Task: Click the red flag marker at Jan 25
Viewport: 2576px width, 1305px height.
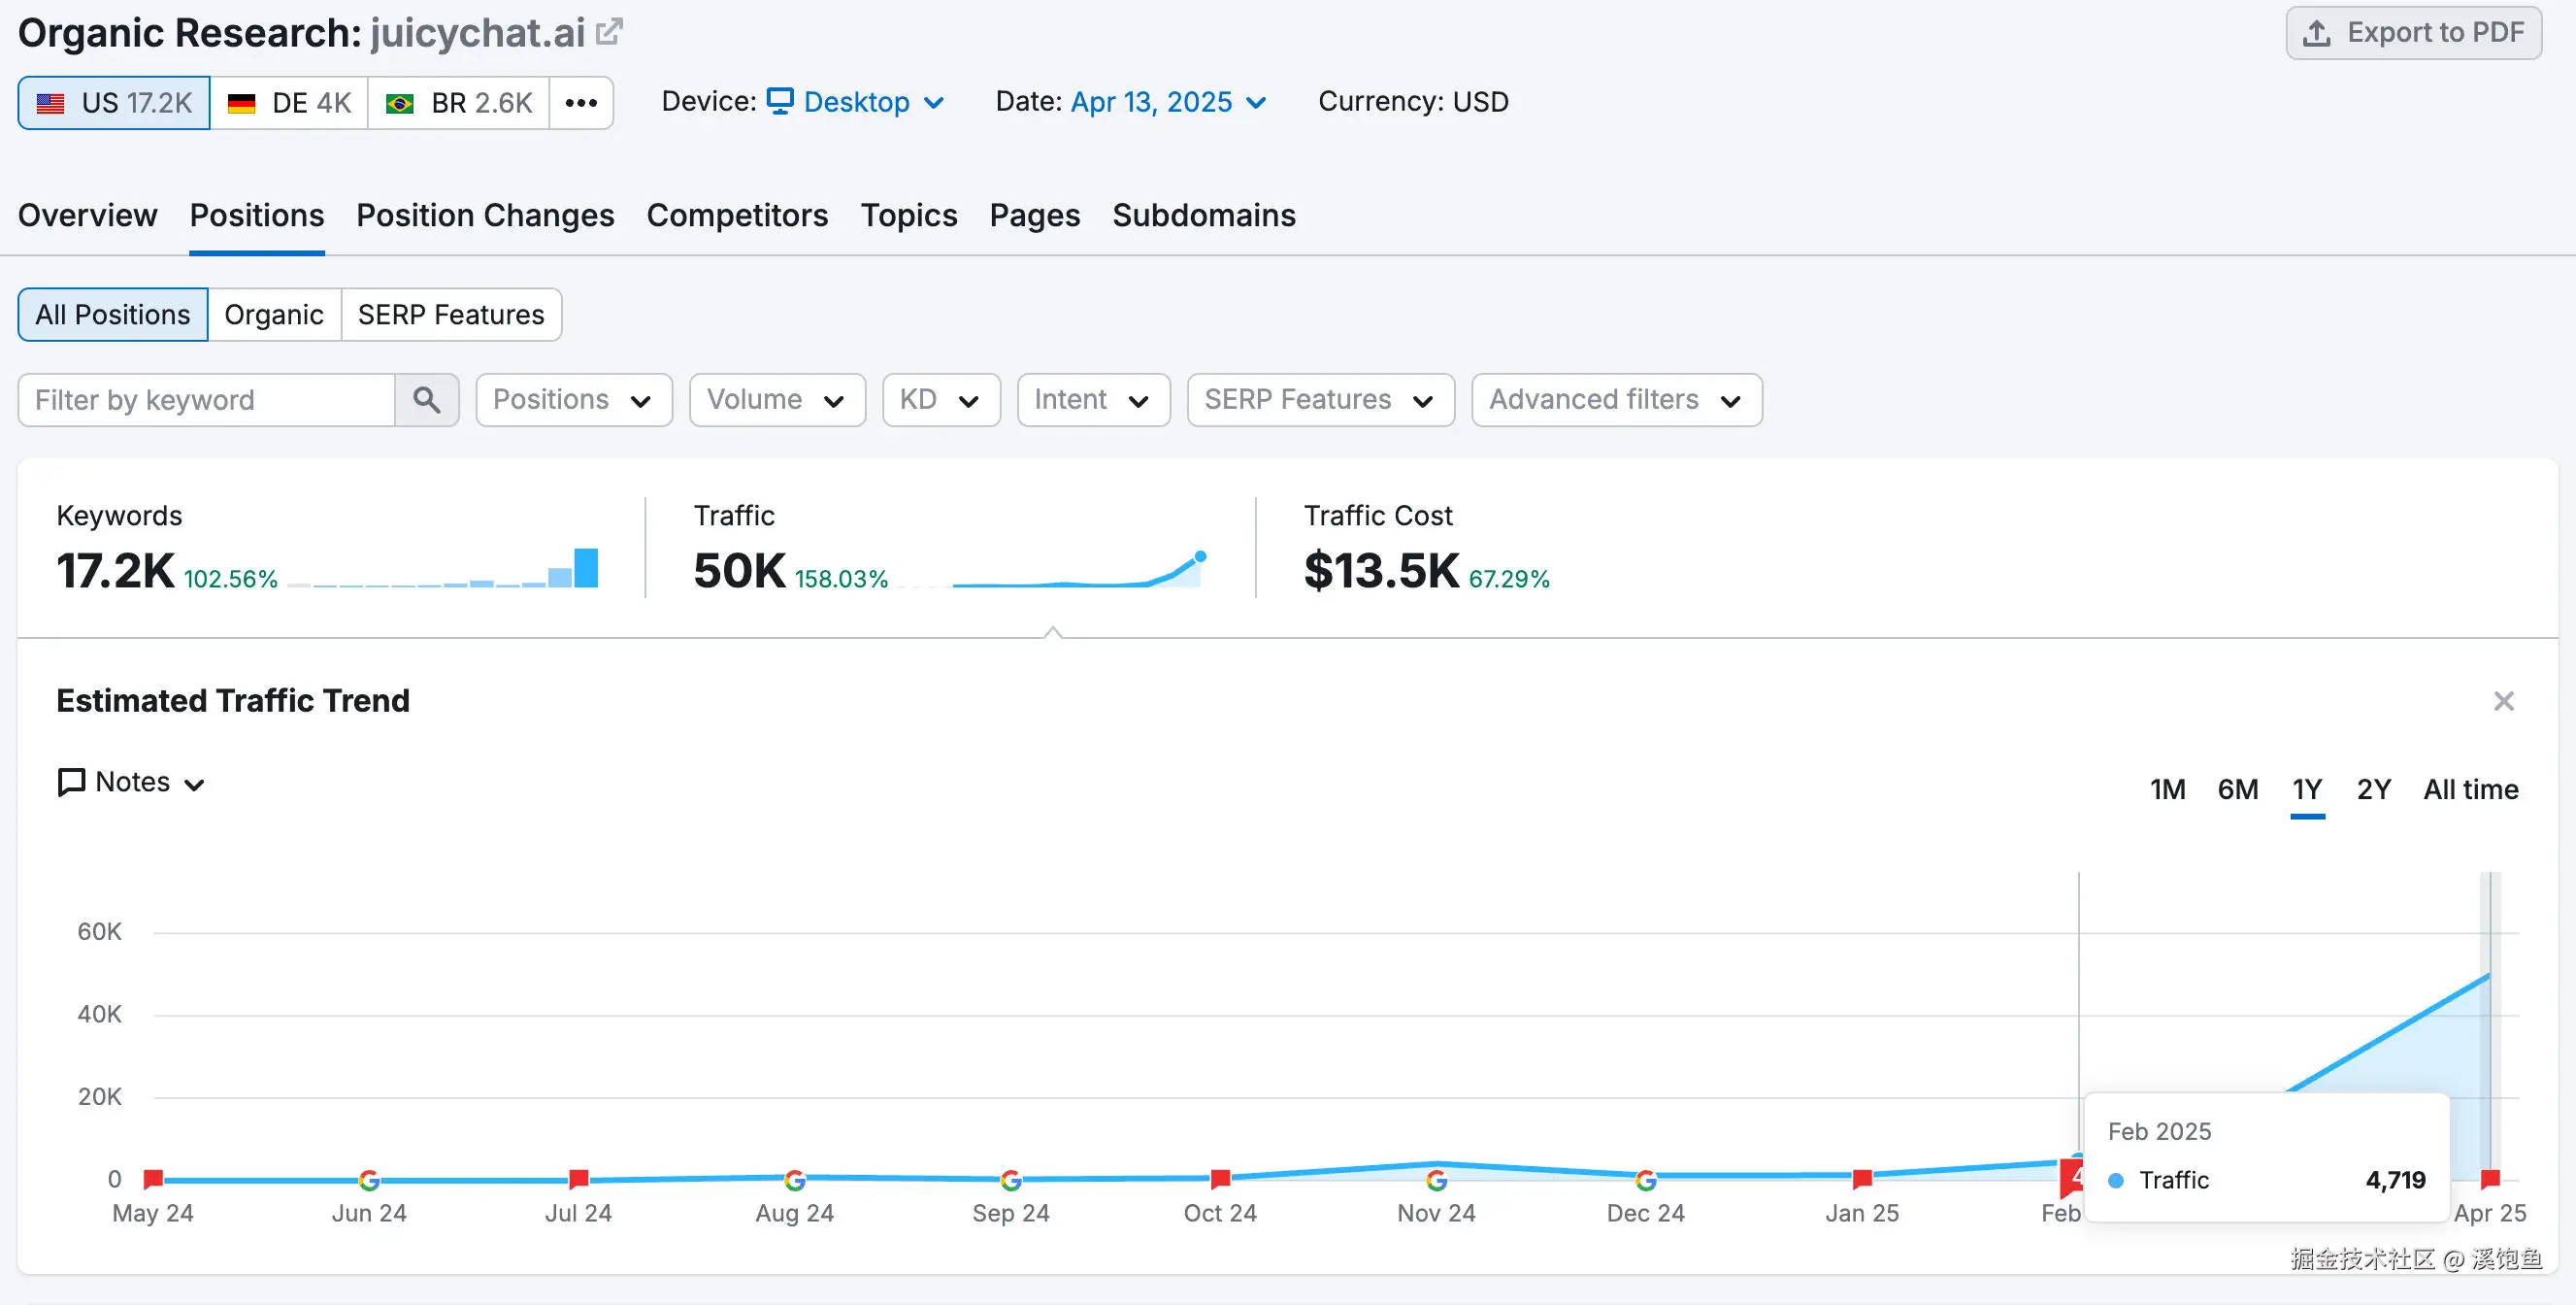Action: point(1862,1178)
